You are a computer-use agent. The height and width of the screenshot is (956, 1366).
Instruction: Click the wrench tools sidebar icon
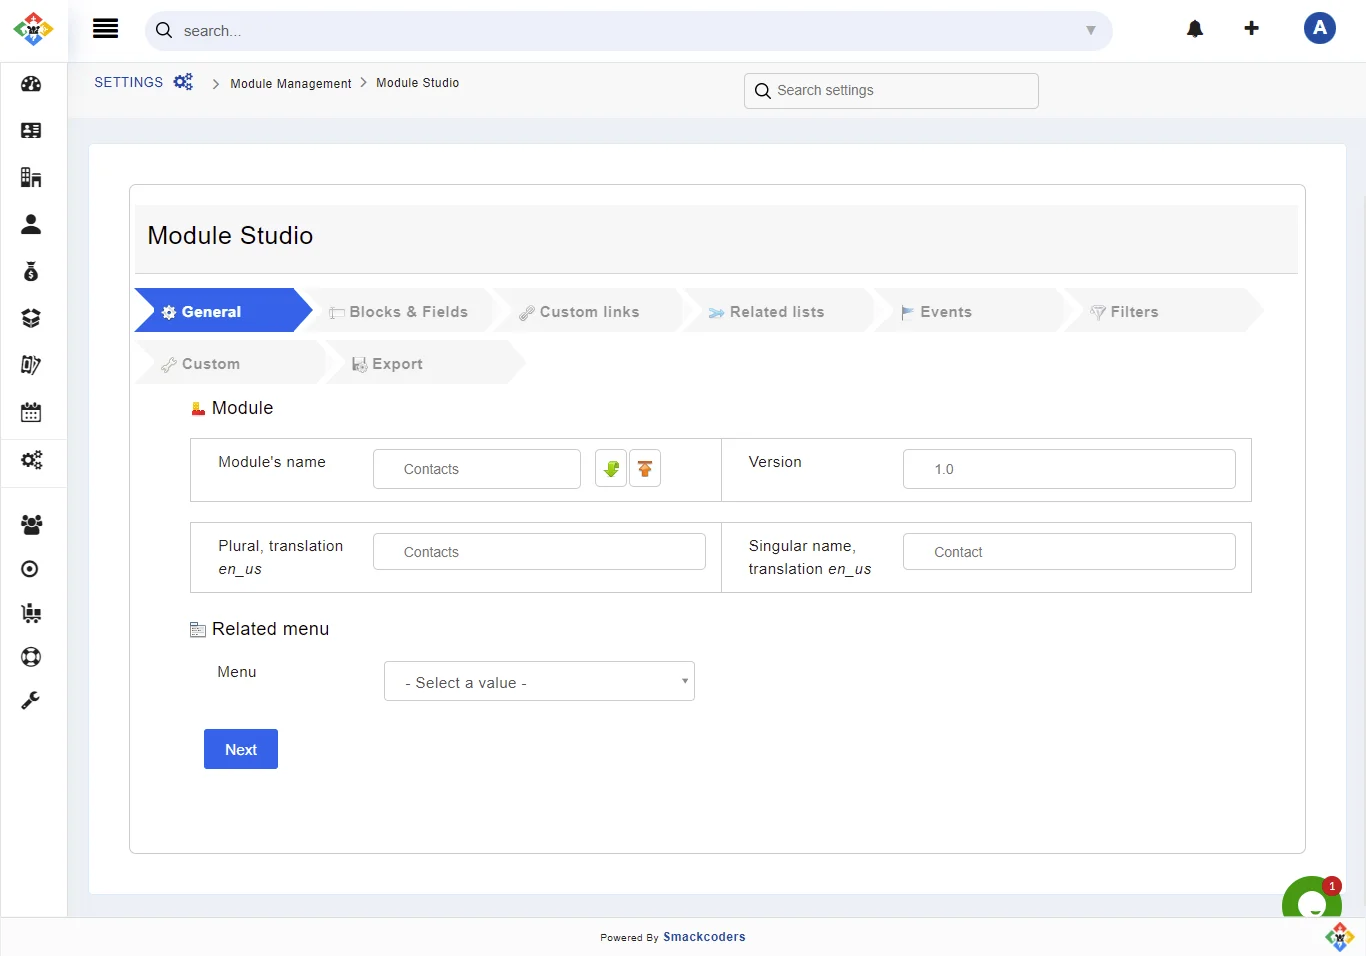click(31, 701)
